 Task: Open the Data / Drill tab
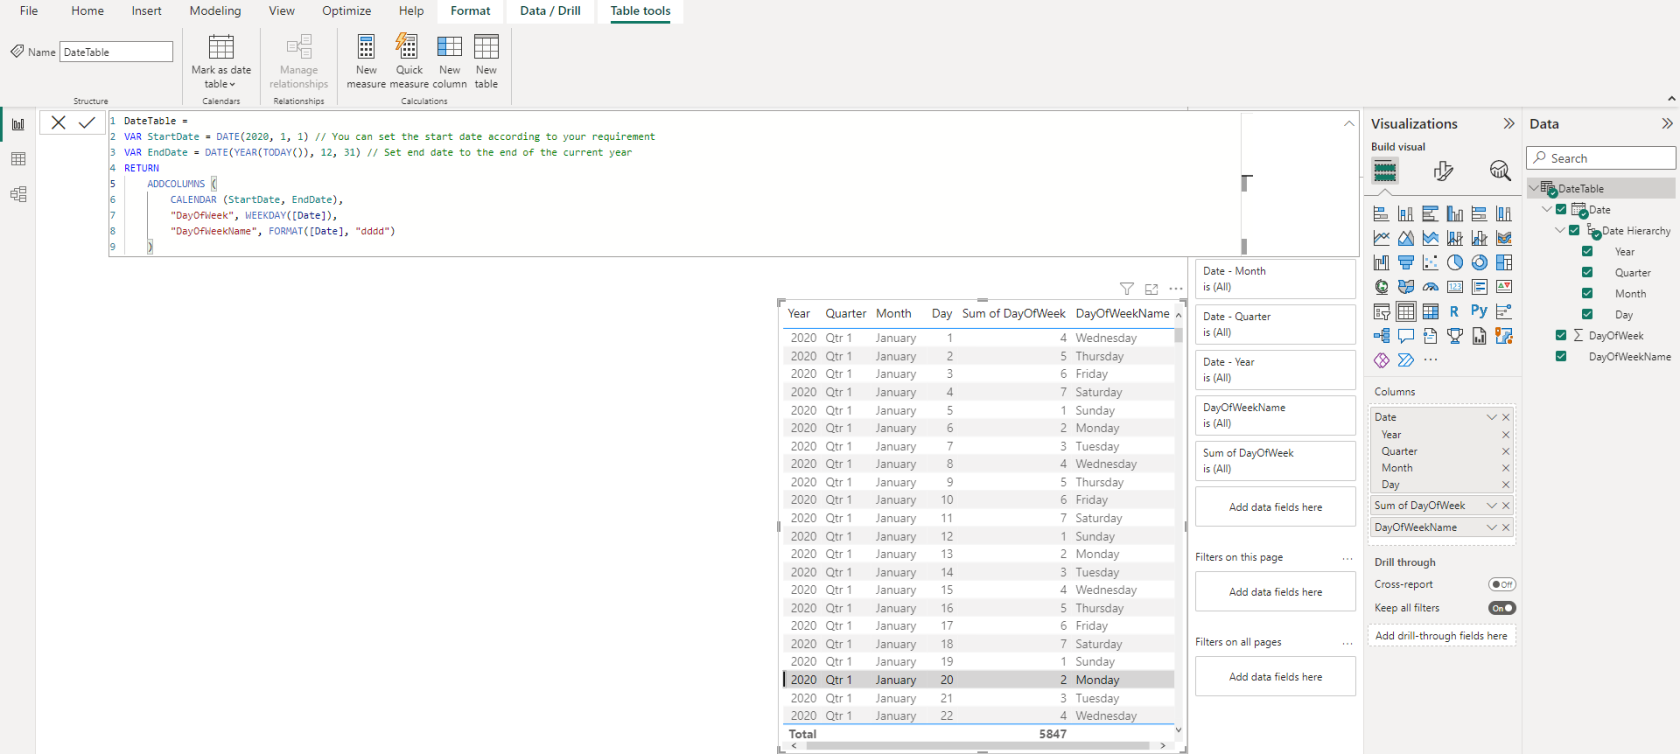(550, 11)
